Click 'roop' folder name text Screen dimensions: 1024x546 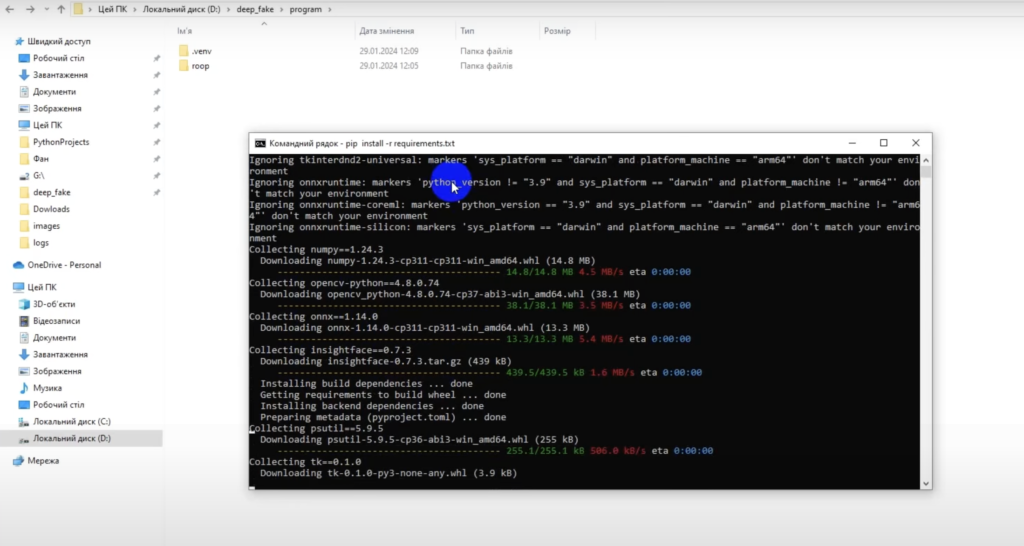(200, 66)
